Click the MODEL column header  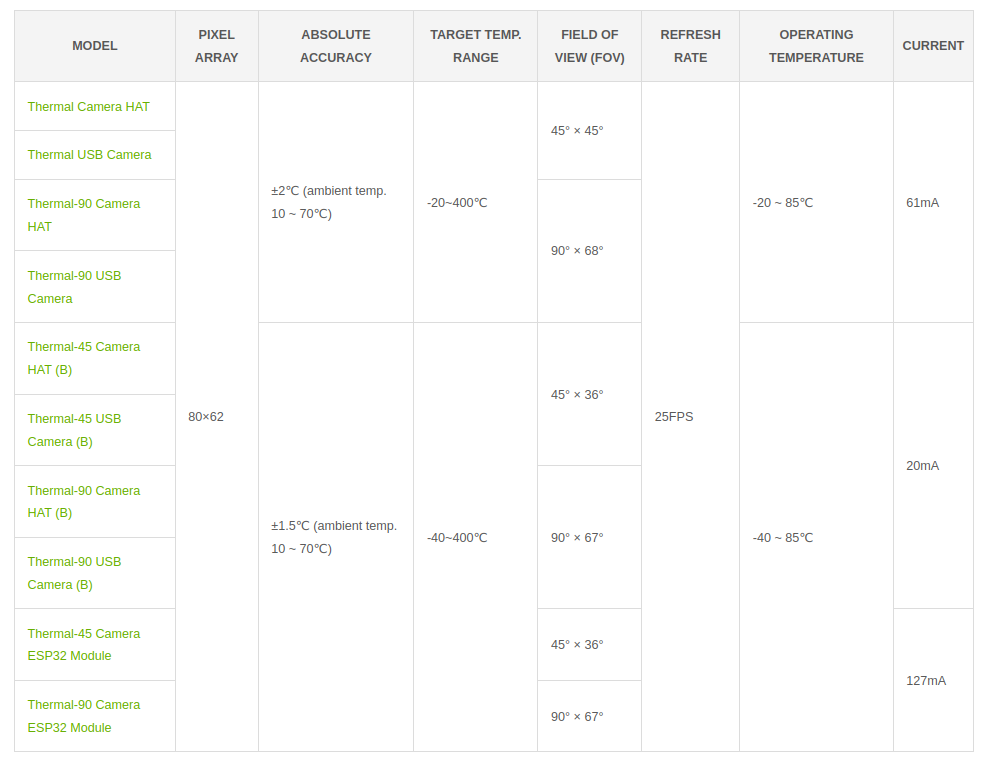[95, 46]
